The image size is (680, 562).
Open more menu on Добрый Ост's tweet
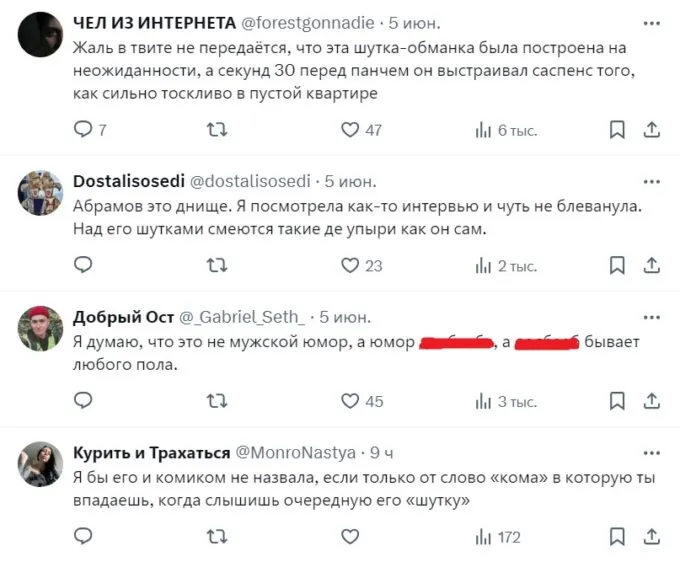coord(651,318)
